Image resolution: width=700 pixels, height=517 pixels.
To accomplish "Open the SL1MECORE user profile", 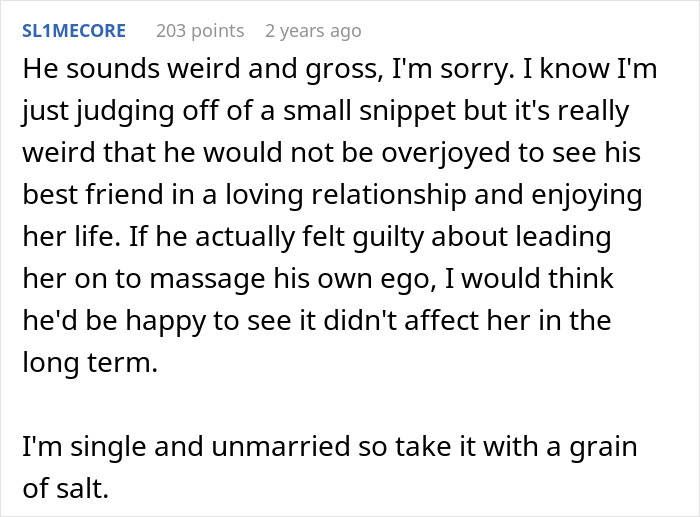I will 73,31.
